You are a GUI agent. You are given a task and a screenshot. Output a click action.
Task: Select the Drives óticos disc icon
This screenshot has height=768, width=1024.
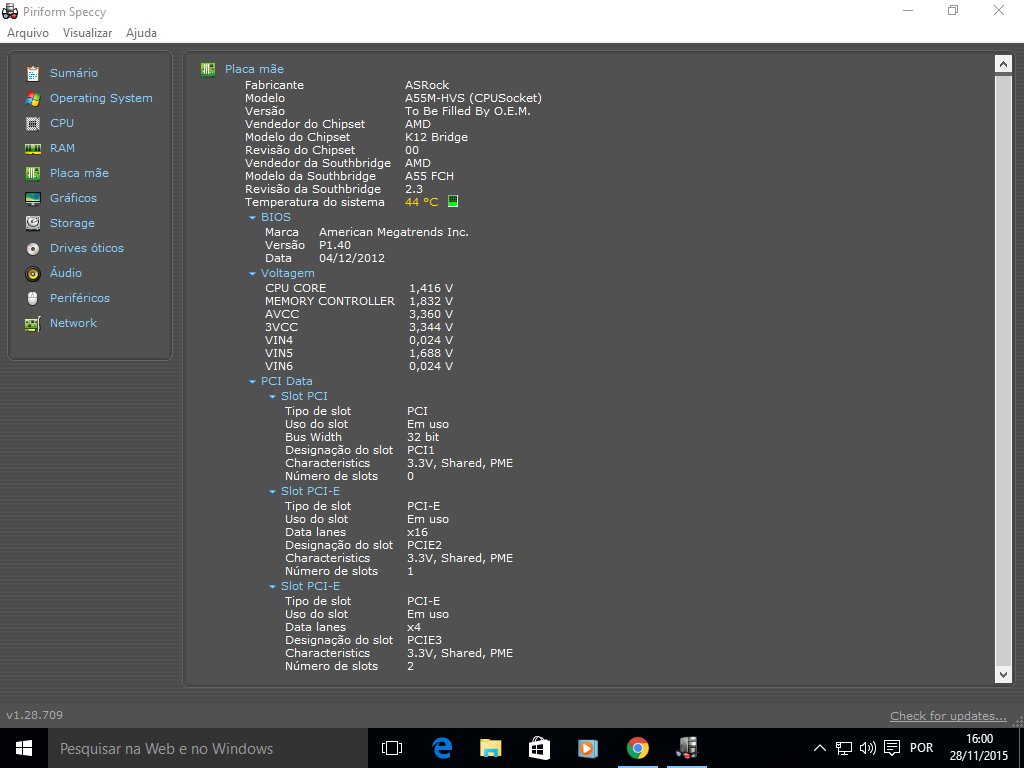33,248
